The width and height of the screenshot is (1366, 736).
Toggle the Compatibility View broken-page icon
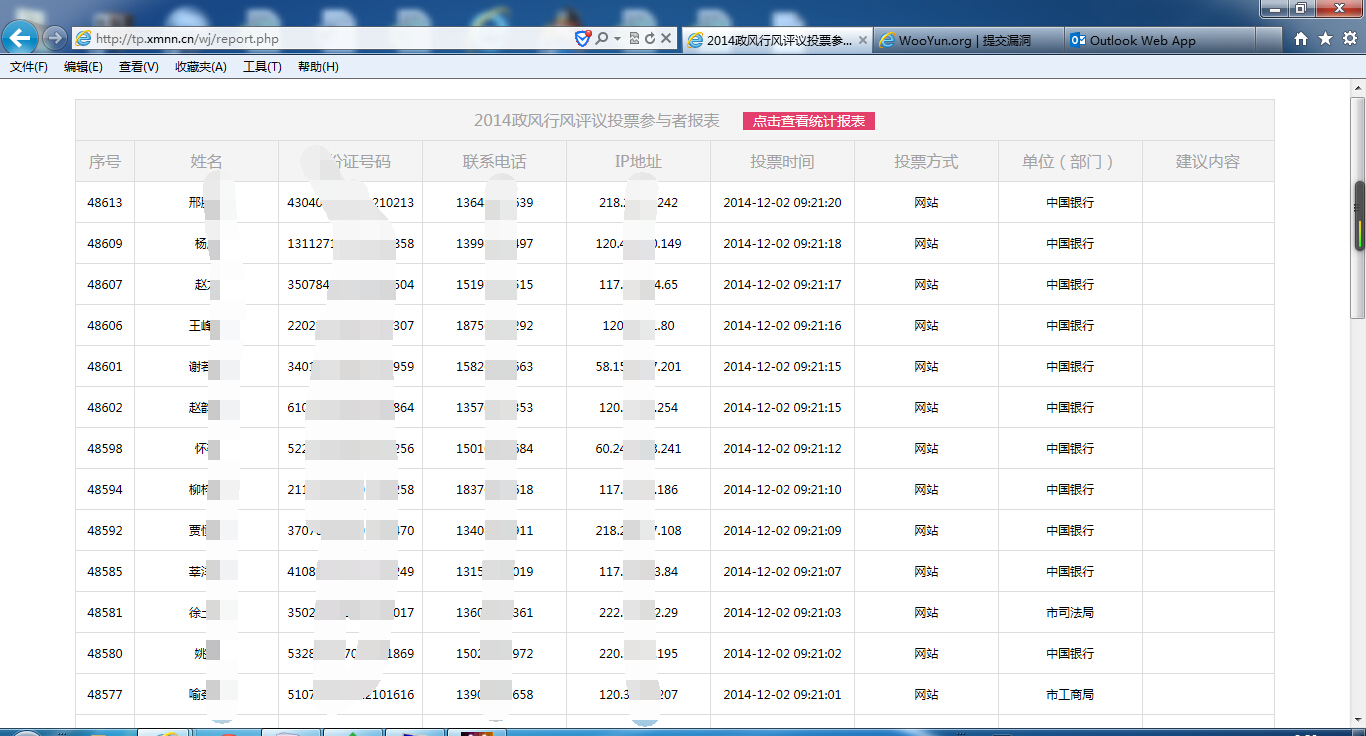pyautogui.click(x=634, y=39)
